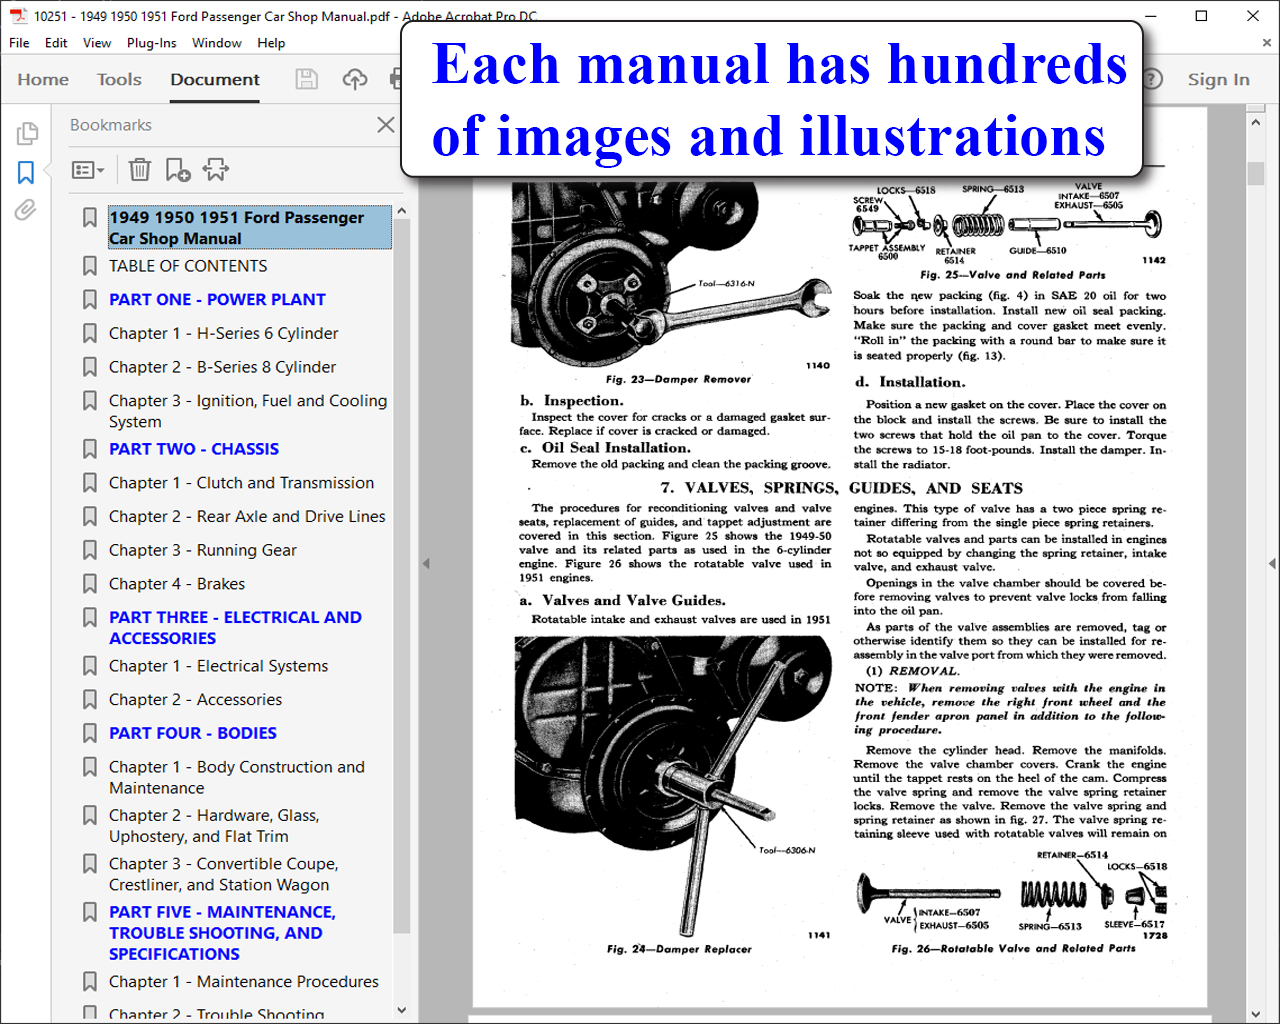Click bookmark icon beside PART TWO - CHASSIS
This screenshot has height=1024, width=1280.
[90, 450]
